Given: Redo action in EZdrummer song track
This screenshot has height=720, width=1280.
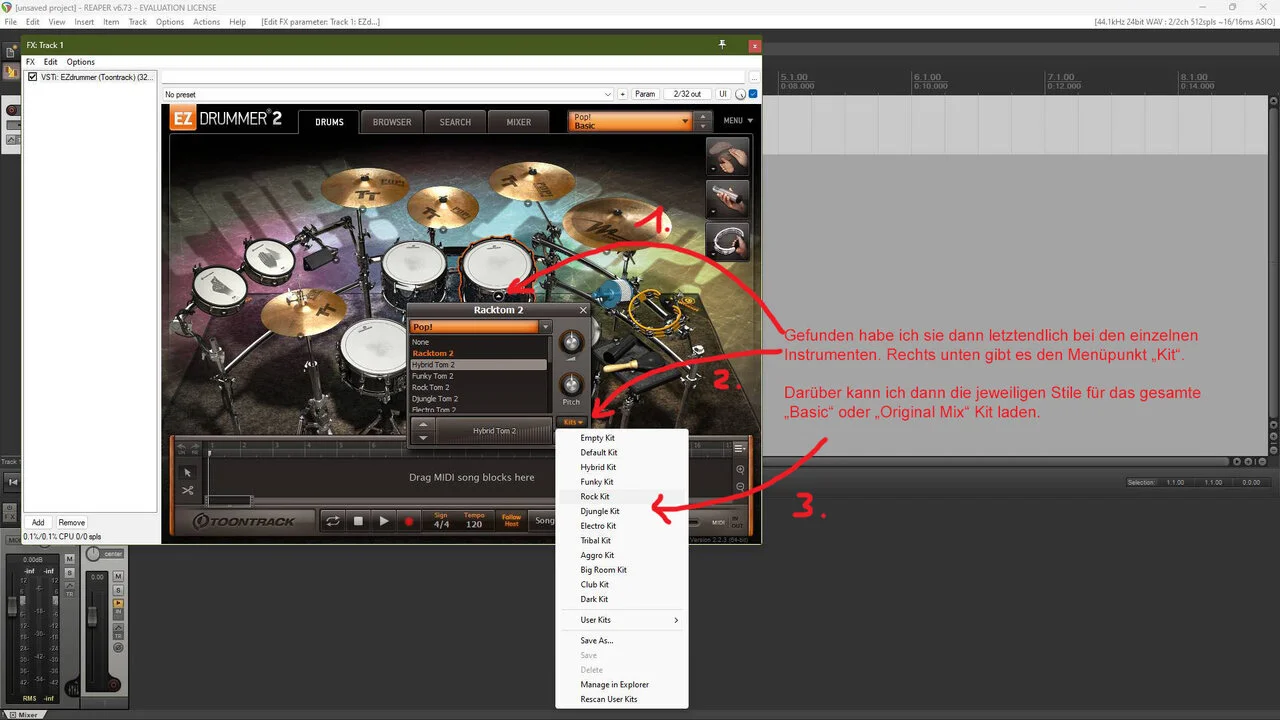Looking at the screenshot, I should 193,448.
